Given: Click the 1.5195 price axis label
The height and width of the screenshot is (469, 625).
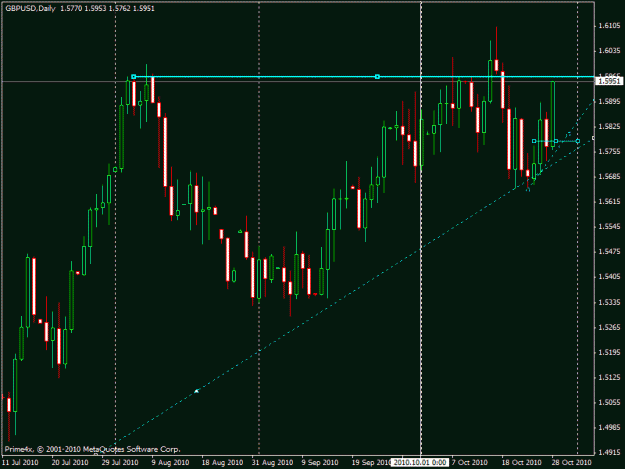Looking at the screenshot, I should coord(609,352).
